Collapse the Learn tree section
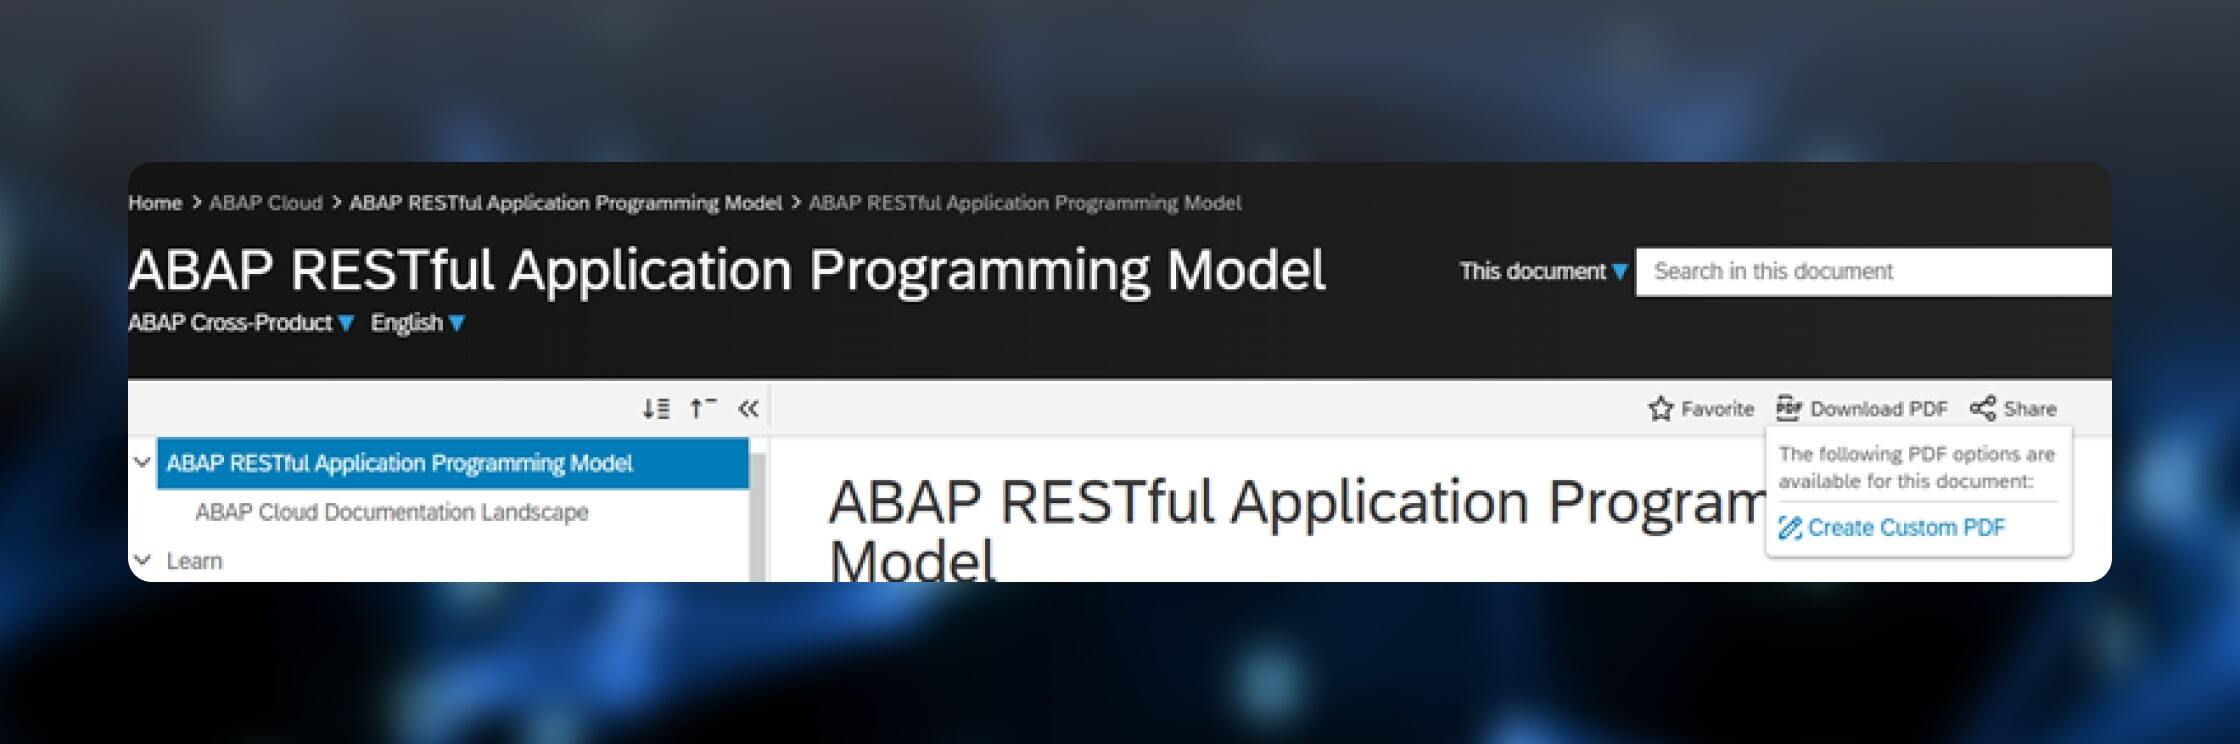This screenshot has width=2240, height=744. pos(142,561)
